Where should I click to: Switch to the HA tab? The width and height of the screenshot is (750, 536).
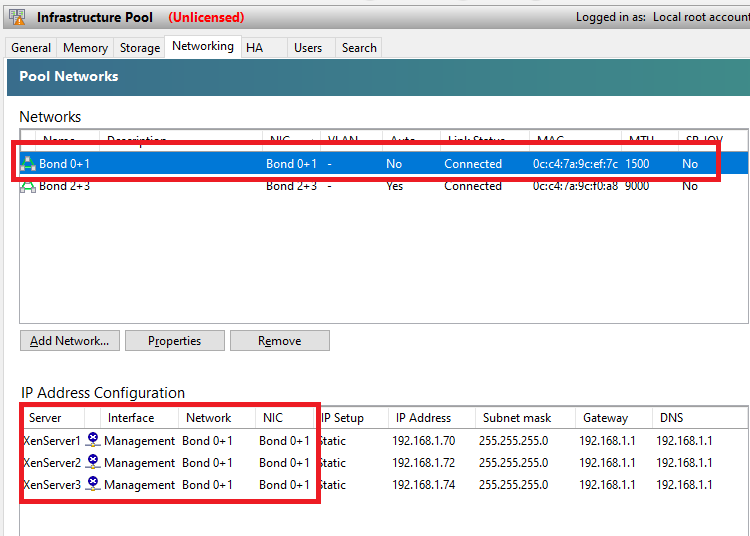pyautogui.click(x=254, y=48)
